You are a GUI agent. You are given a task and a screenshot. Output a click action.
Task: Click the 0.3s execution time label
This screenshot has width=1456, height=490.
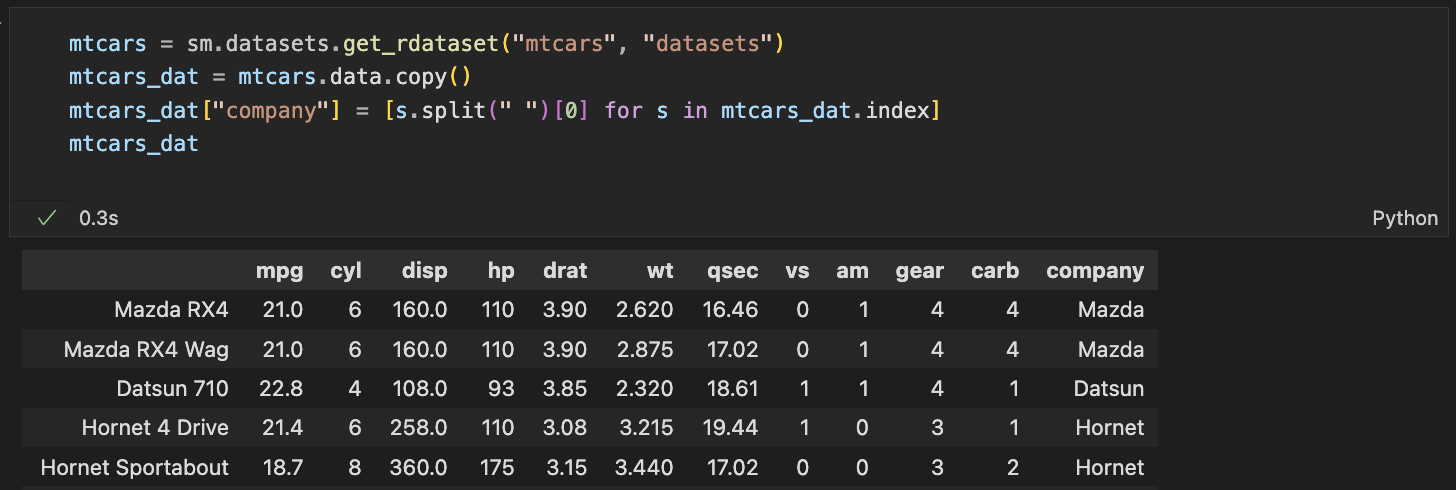tap(99, 218)
